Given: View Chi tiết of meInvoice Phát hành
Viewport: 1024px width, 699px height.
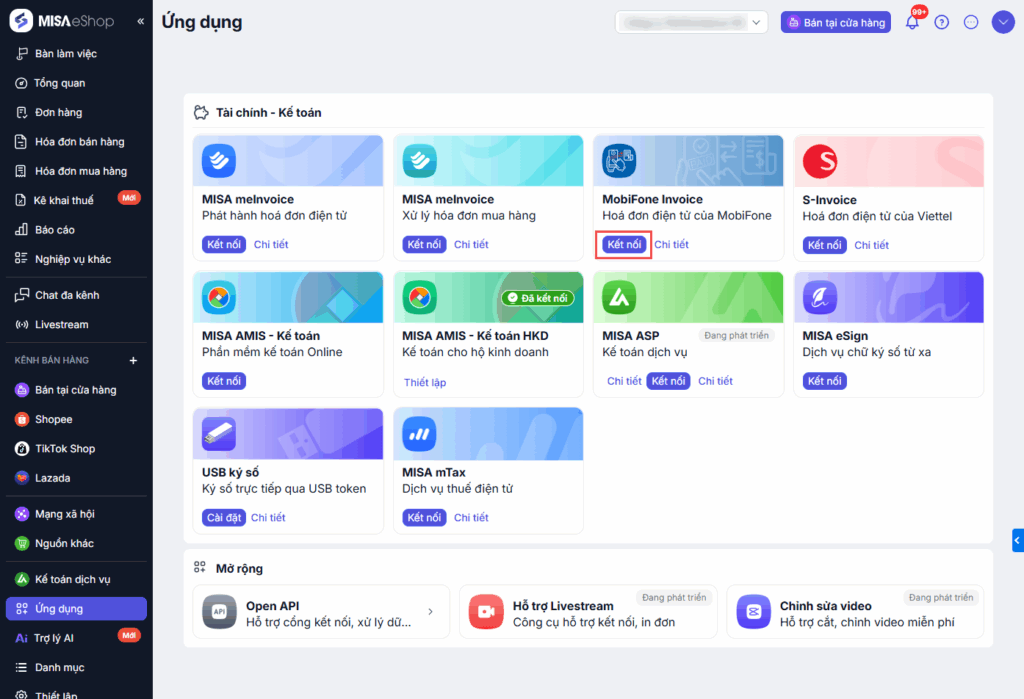Looking at the screenshot, I should [x=271, y=244].
